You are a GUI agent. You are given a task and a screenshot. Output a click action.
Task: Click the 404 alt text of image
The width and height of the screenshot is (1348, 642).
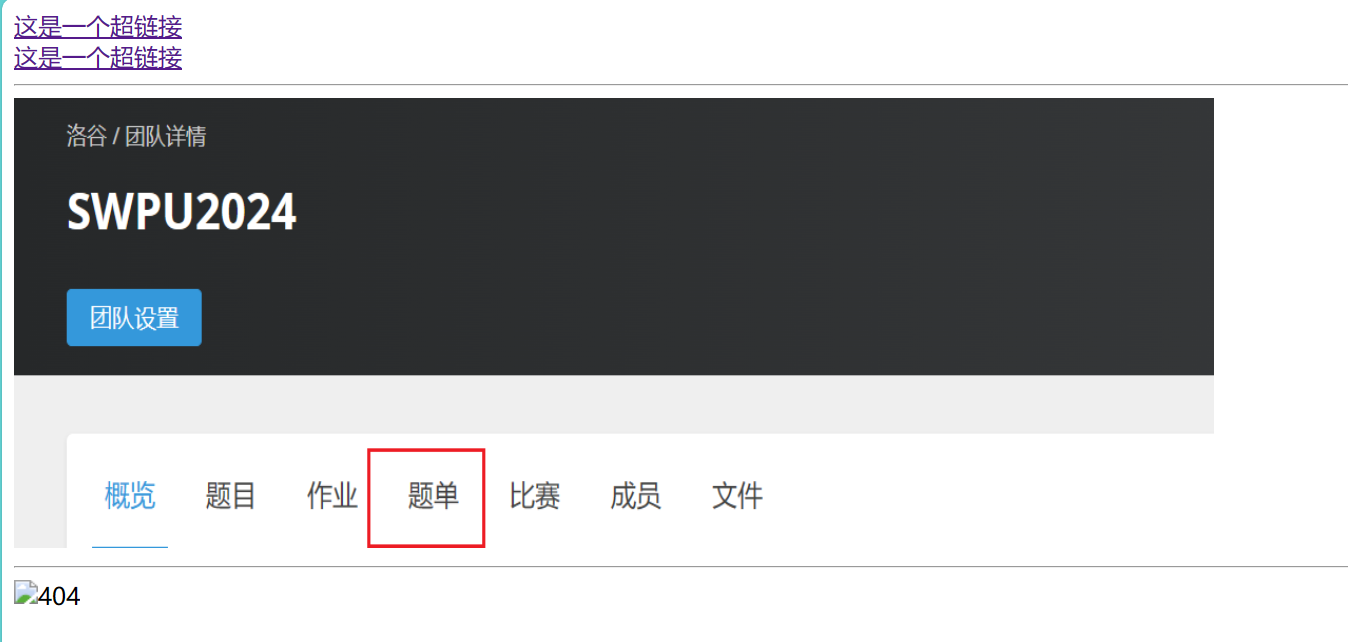click(59, 597)
